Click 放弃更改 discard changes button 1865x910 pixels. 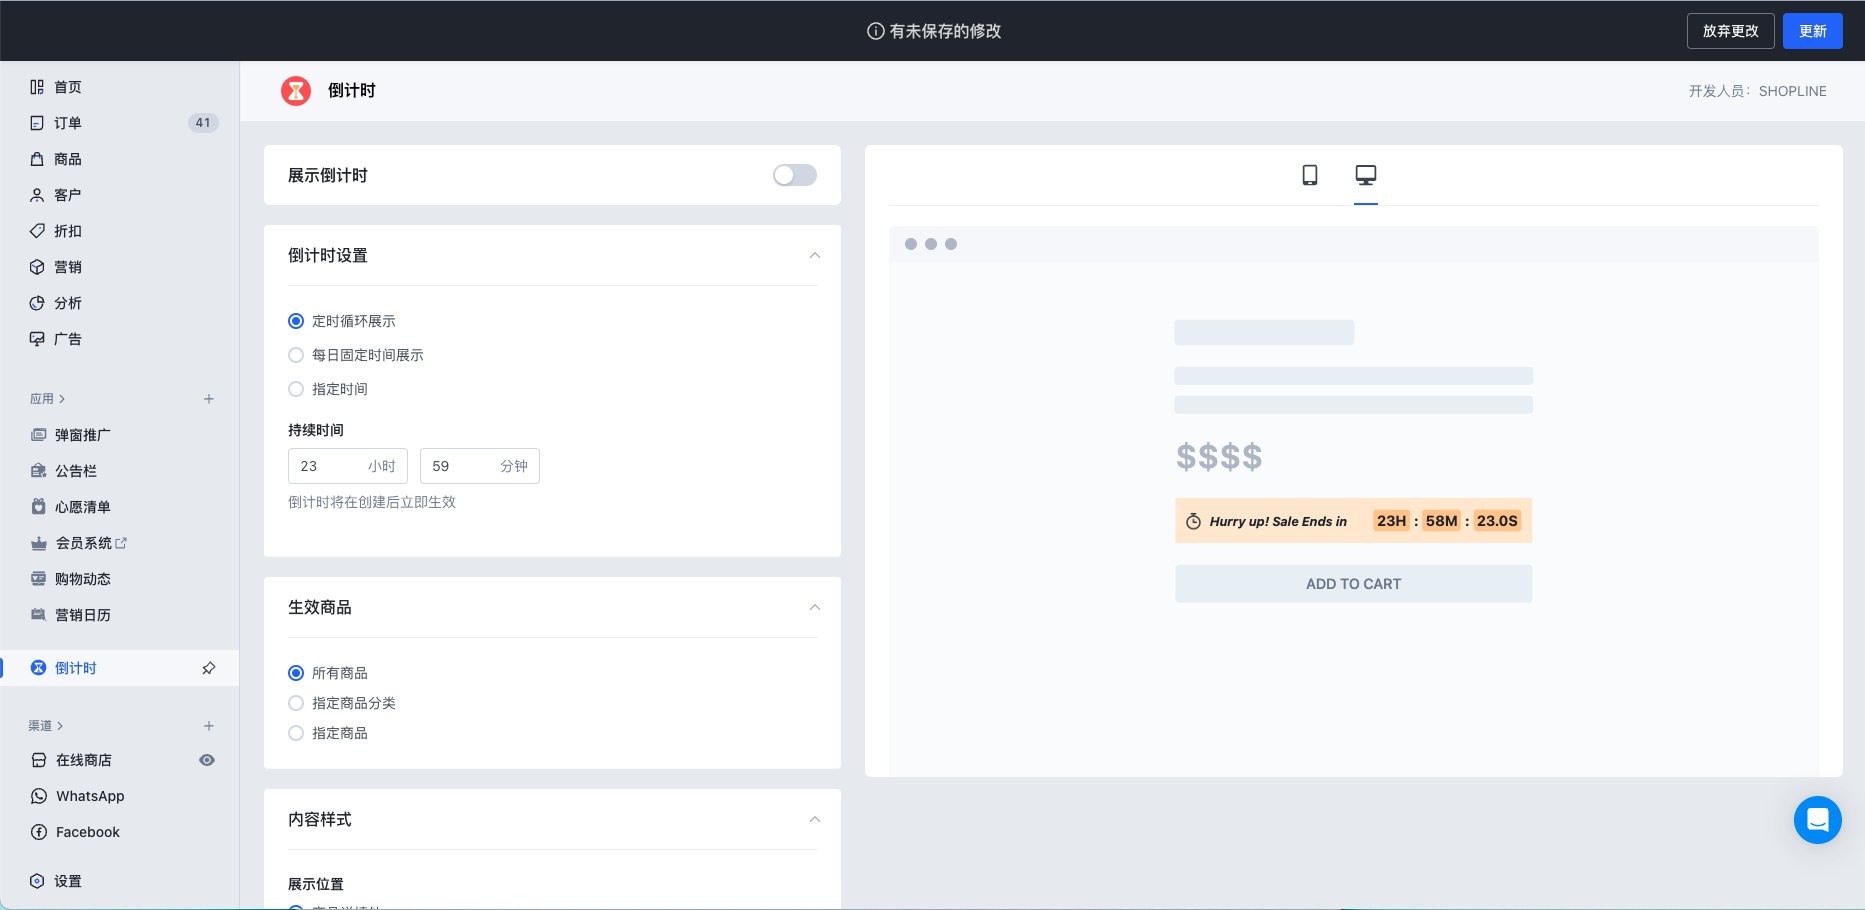(x=1730, y=31)
